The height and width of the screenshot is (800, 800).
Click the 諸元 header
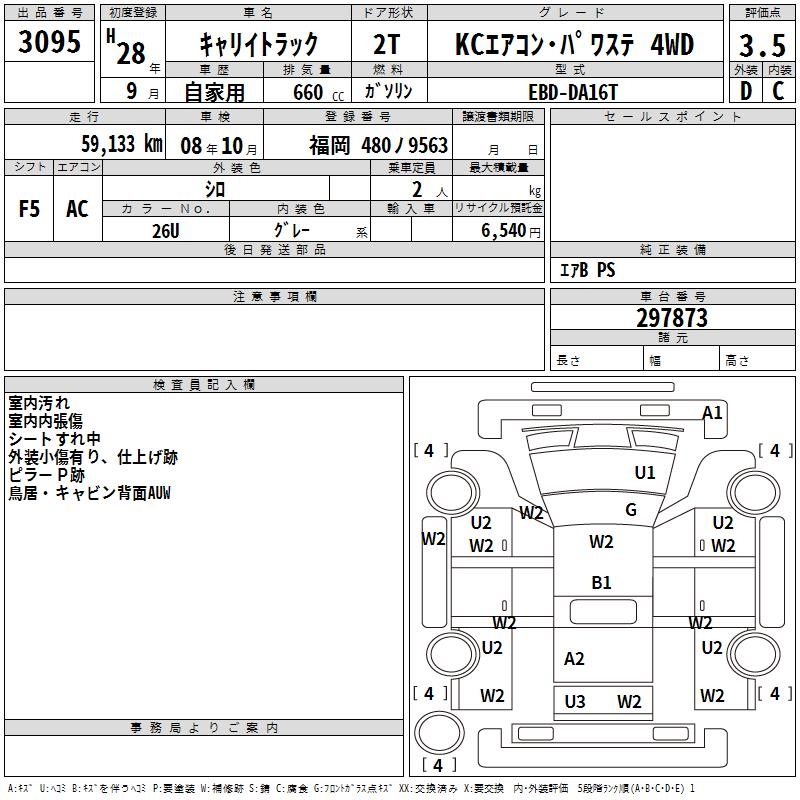[x=672, y=338]
